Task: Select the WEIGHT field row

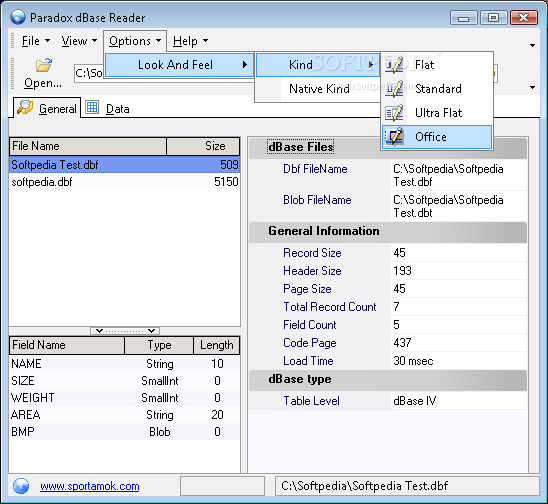Action: pos(125,398)
